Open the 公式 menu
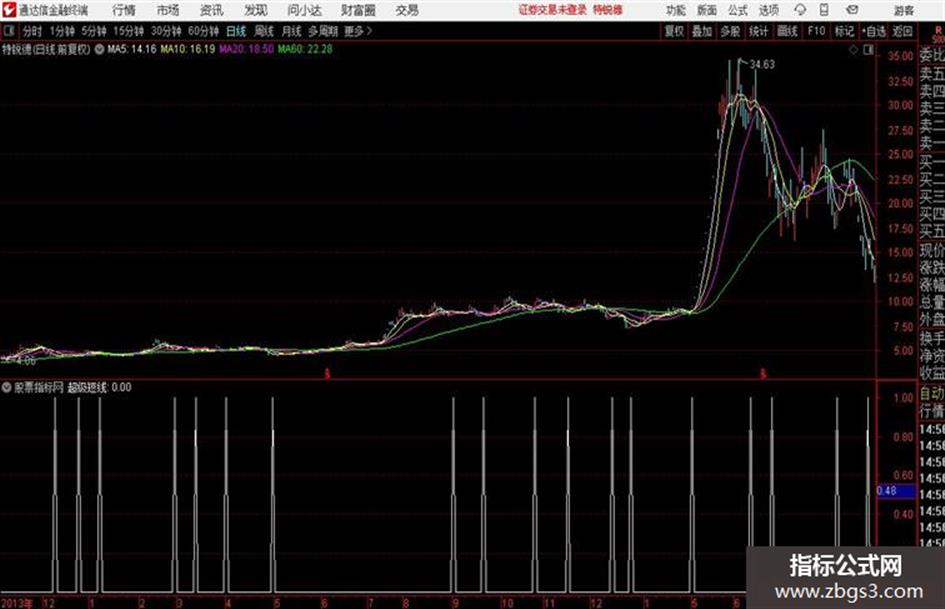 [x=737, y=10]
